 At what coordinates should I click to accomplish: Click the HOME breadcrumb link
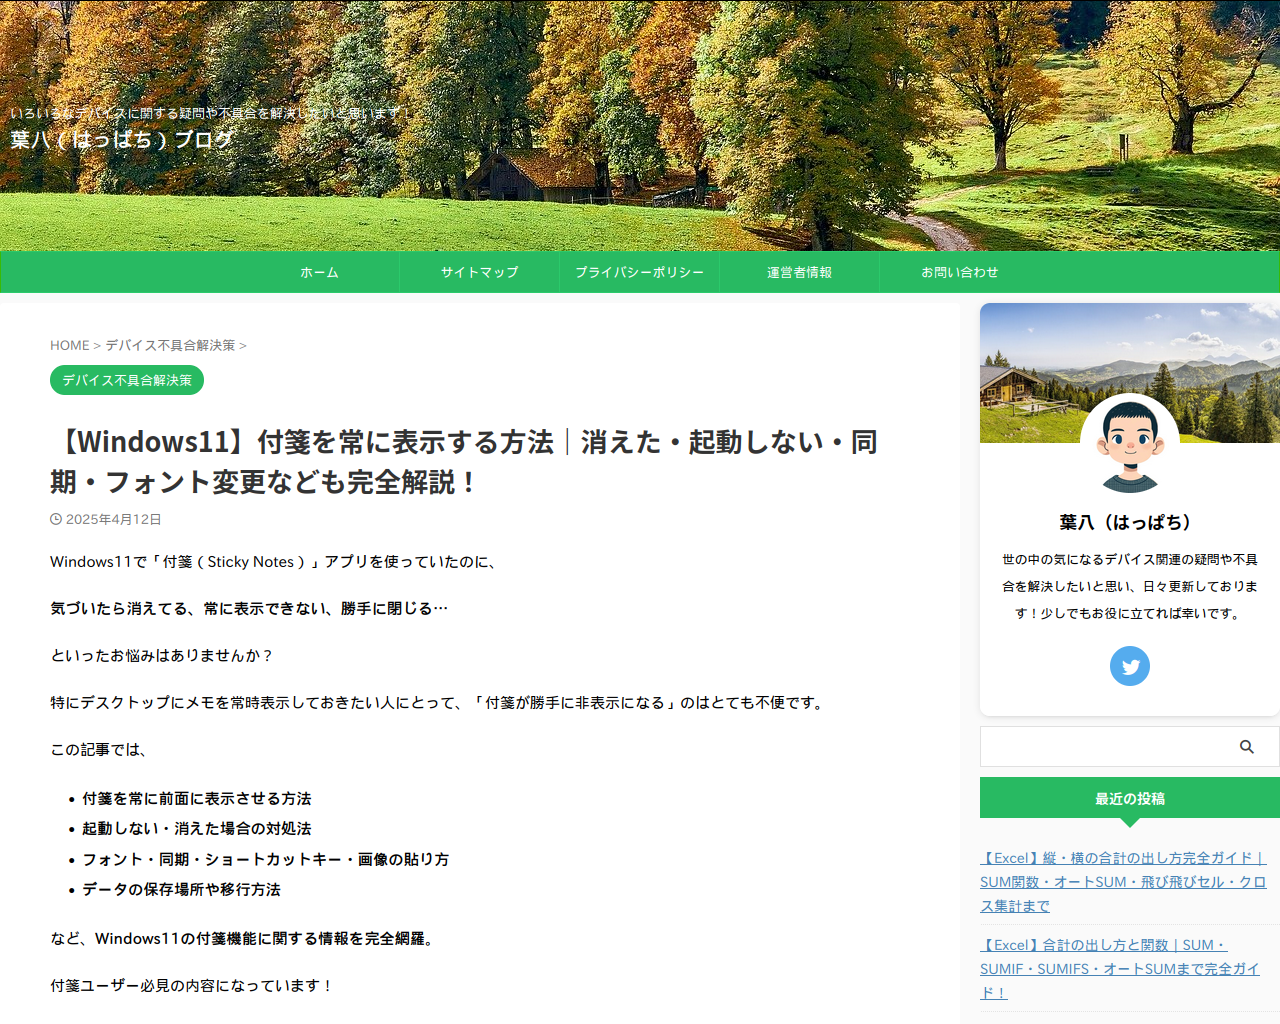click(70, 345)
